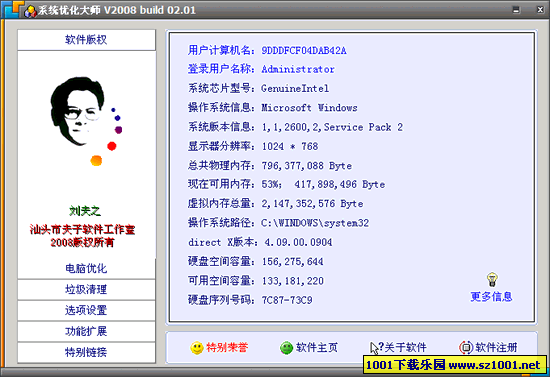
Task: Click the author name 刘夫之
Action: coord(85,211)
